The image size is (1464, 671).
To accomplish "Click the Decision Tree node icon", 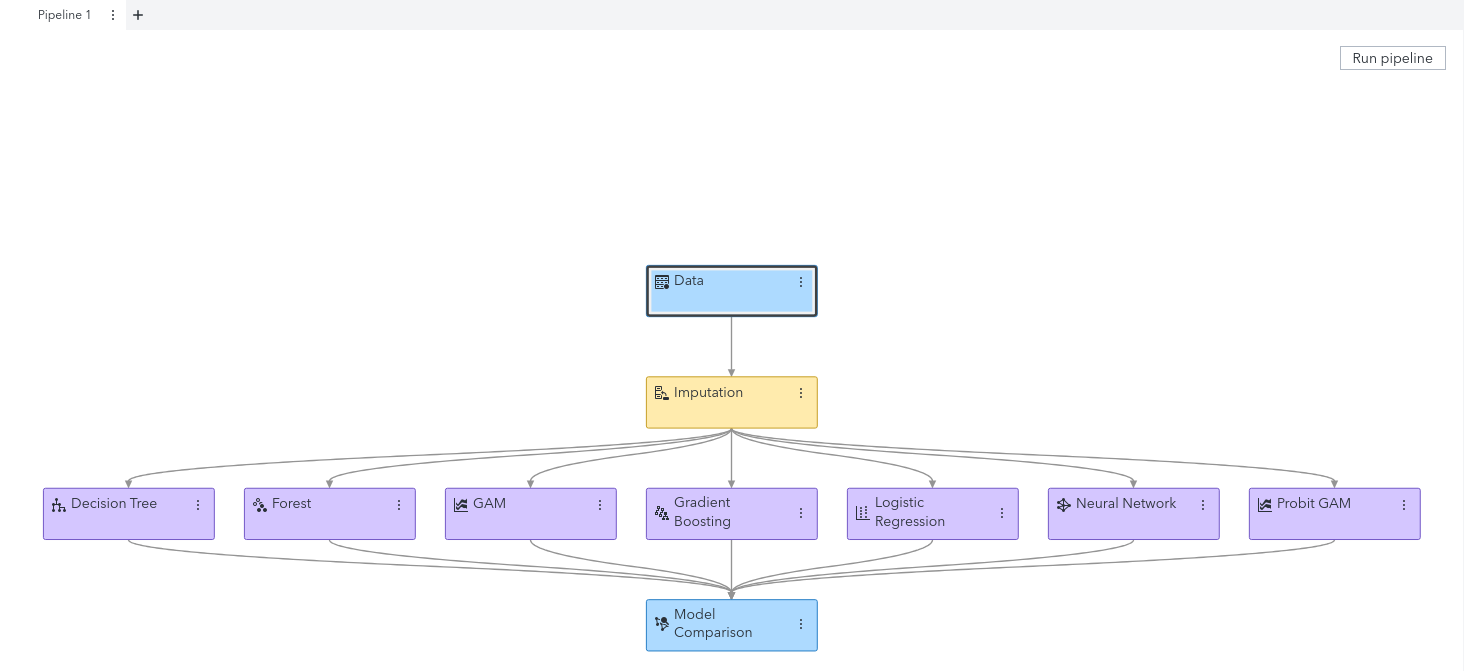I will (x=58, y=505).
